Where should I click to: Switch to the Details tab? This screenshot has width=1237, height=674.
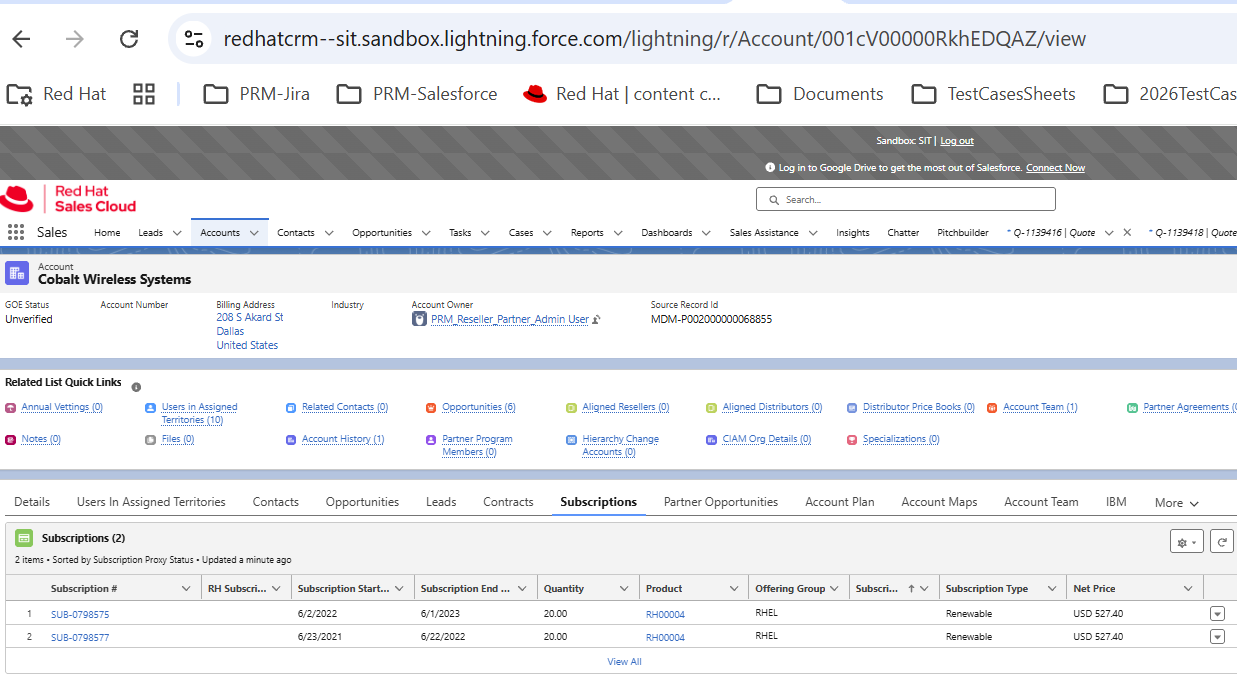(32, 502)
